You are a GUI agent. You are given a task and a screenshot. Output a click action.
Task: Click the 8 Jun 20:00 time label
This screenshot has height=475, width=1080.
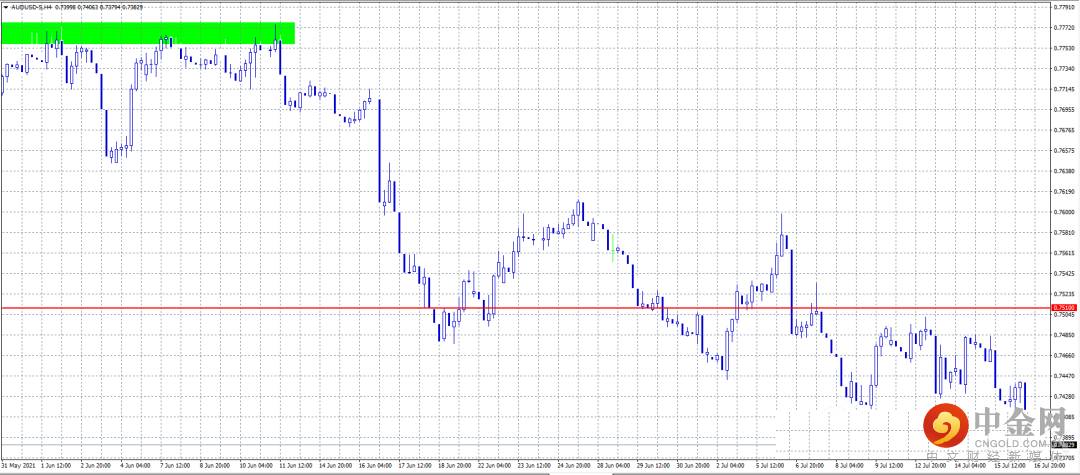pos(216,465)
